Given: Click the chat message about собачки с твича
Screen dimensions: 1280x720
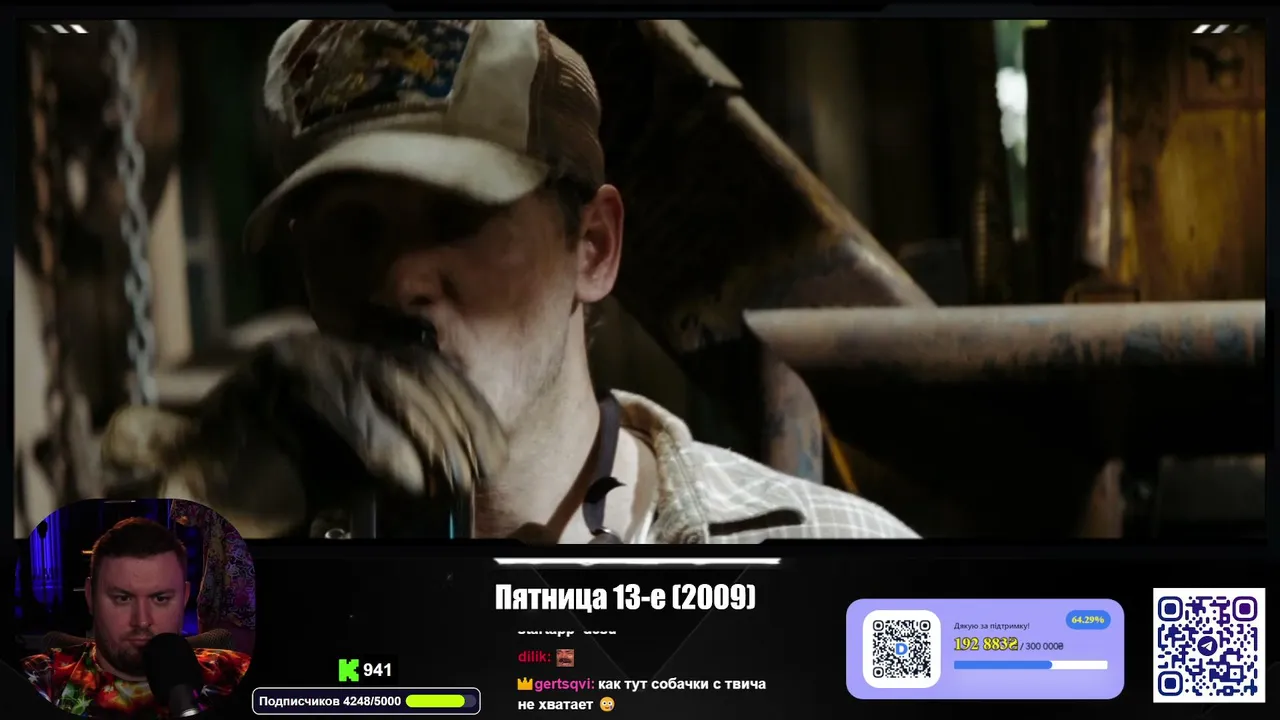Looking at the screenshot, I should [x=641, y=694].
